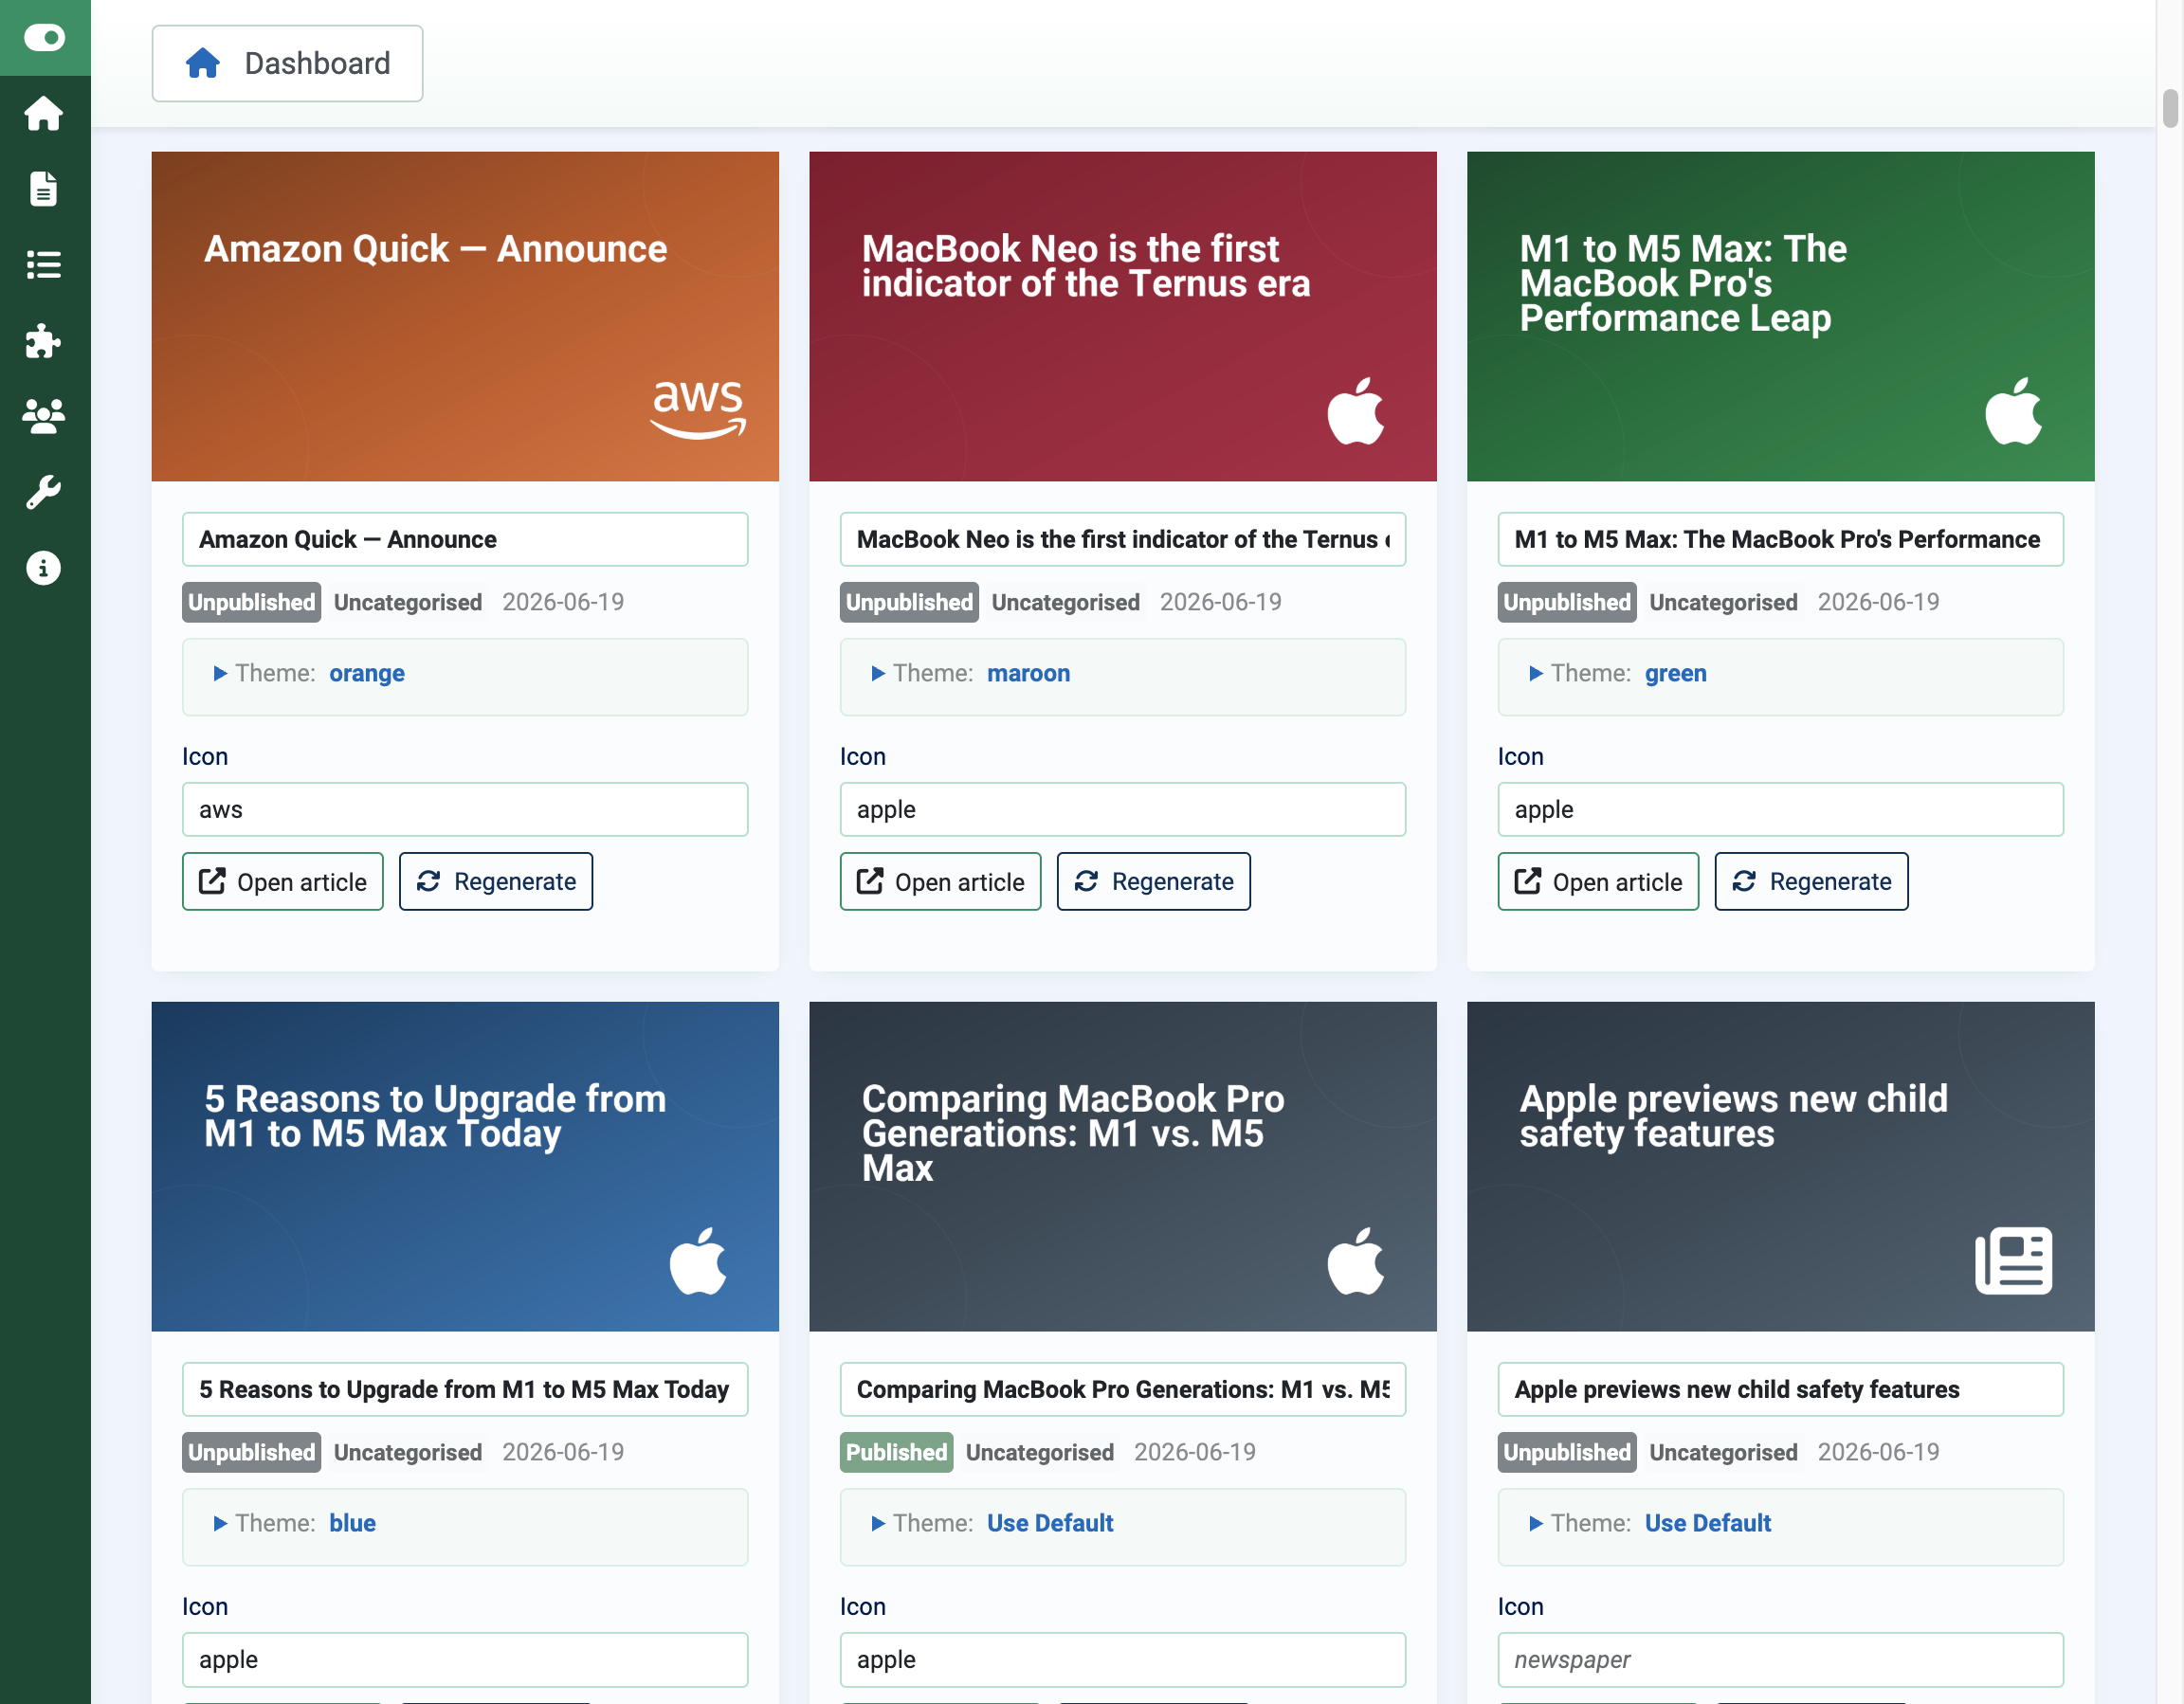Viewport: 2184px width, 1704px height.
Task: Click the Comparing MacBook Pro Generations thumbnail
Action: (1123, 1166)
